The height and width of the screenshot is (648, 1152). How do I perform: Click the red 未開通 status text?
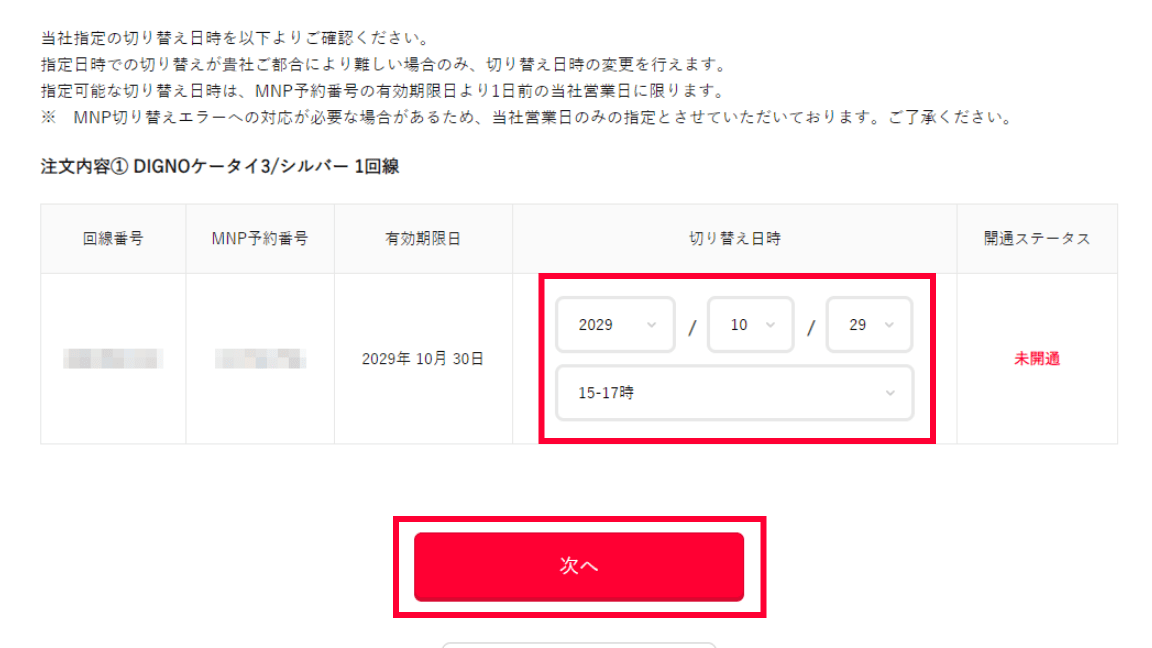click(x=1036, y=359)
